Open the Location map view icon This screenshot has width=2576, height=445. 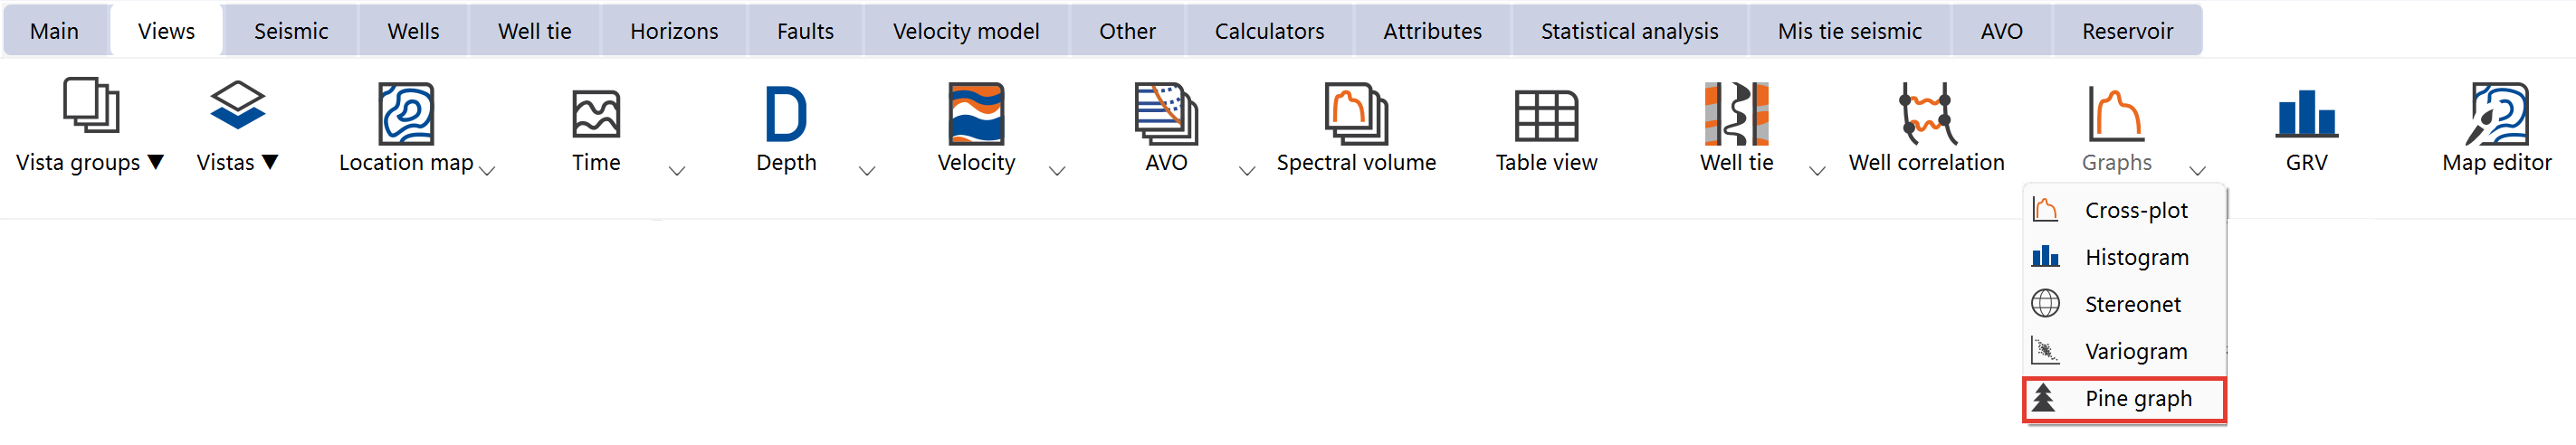tap(406, 115)
